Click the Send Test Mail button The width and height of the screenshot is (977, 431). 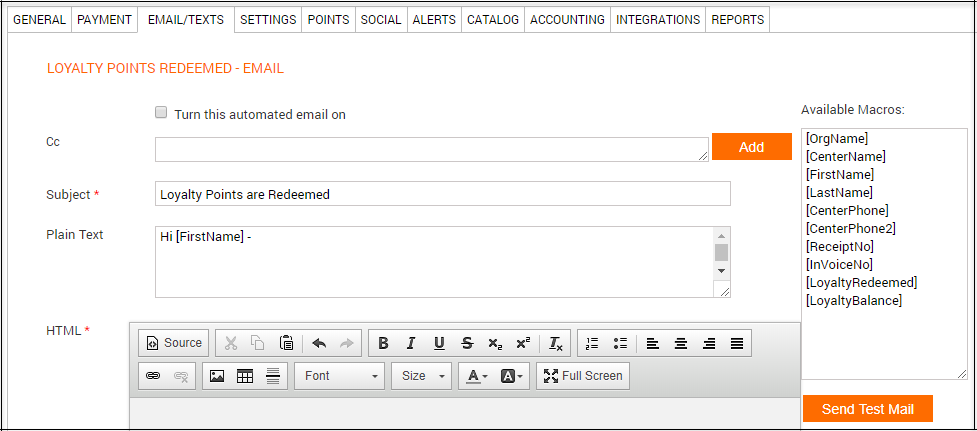click(867, 409)
